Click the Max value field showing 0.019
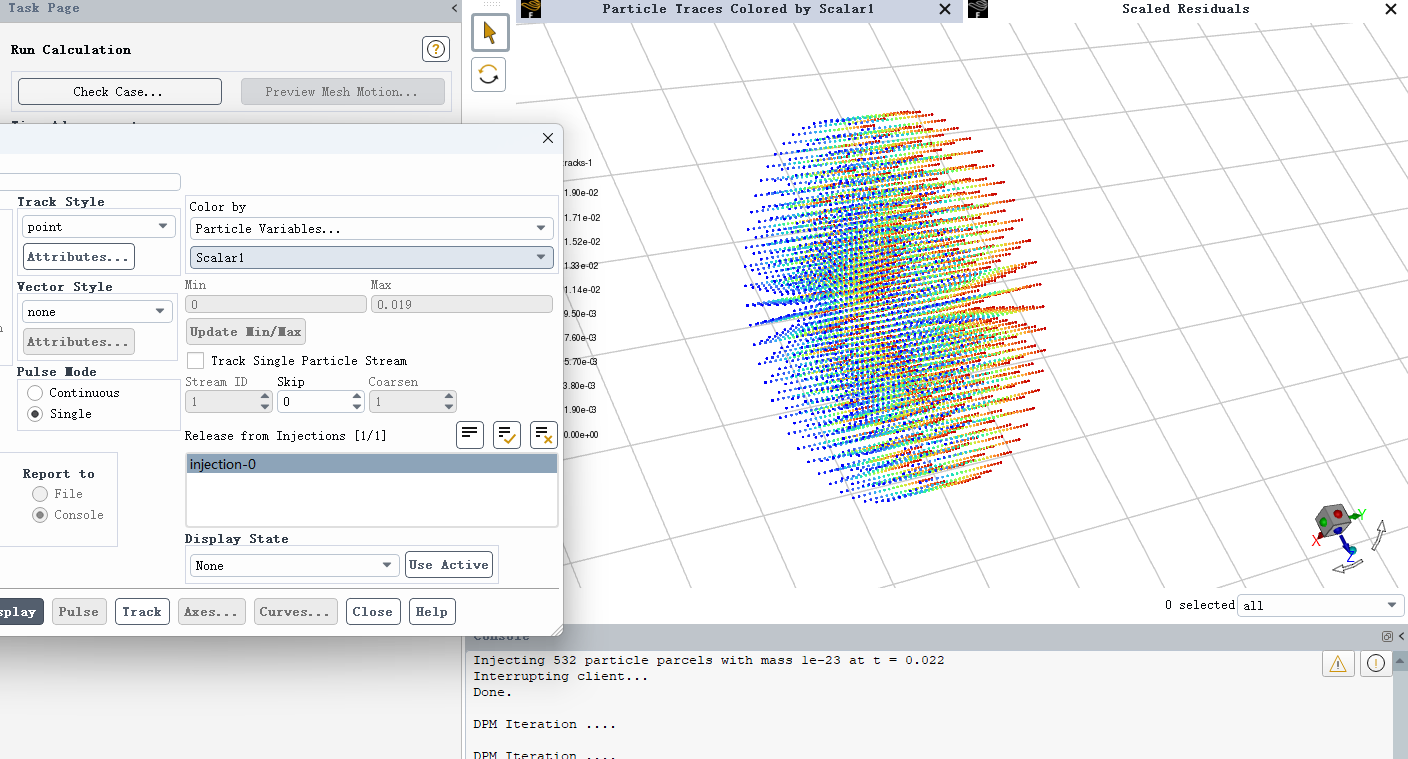Screen dimensions: 1408x759 (461, 304)
